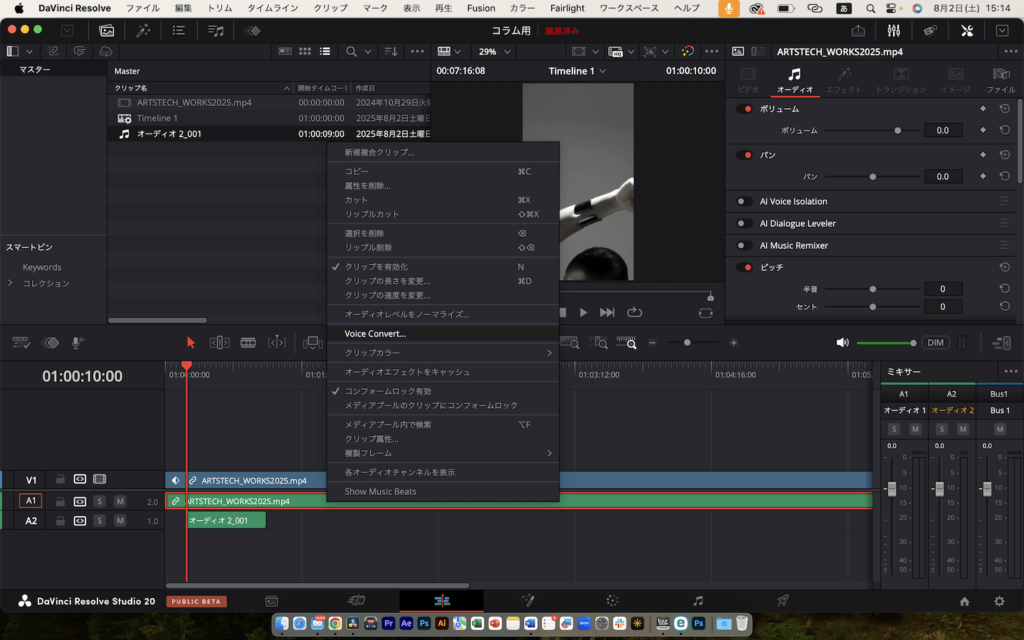Enable the AI Voice Isolation toggle
This screenshot has height=640, width=1024.
coord(744,201)
